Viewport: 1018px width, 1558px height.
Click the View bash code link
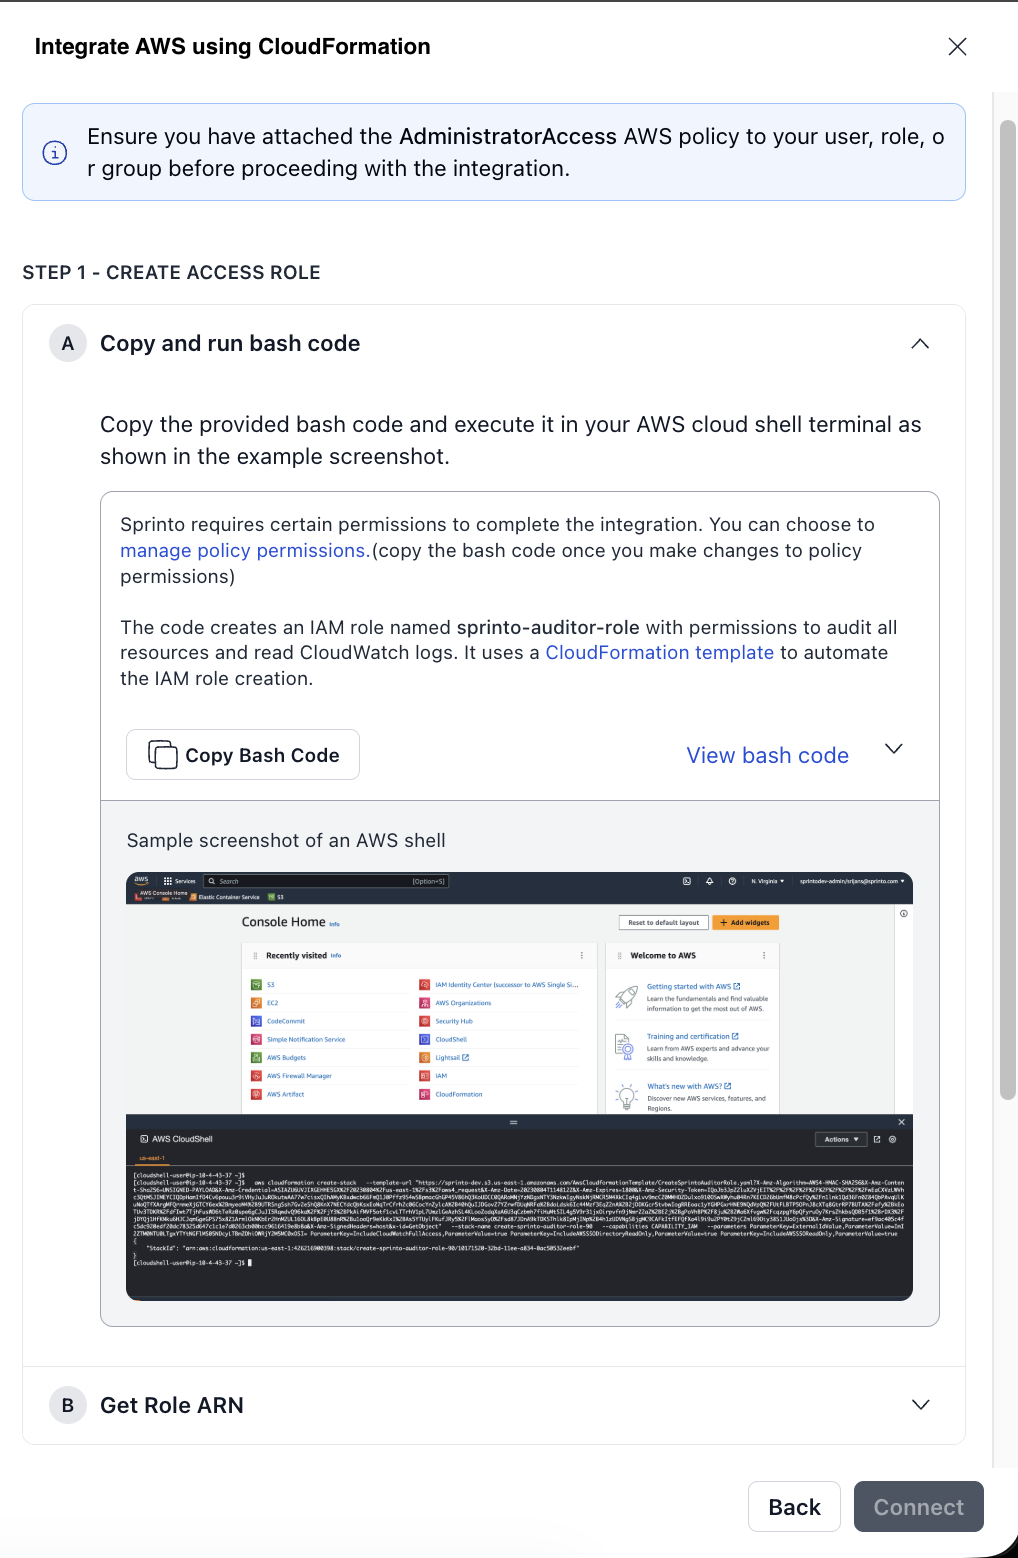tap(767, 756)
